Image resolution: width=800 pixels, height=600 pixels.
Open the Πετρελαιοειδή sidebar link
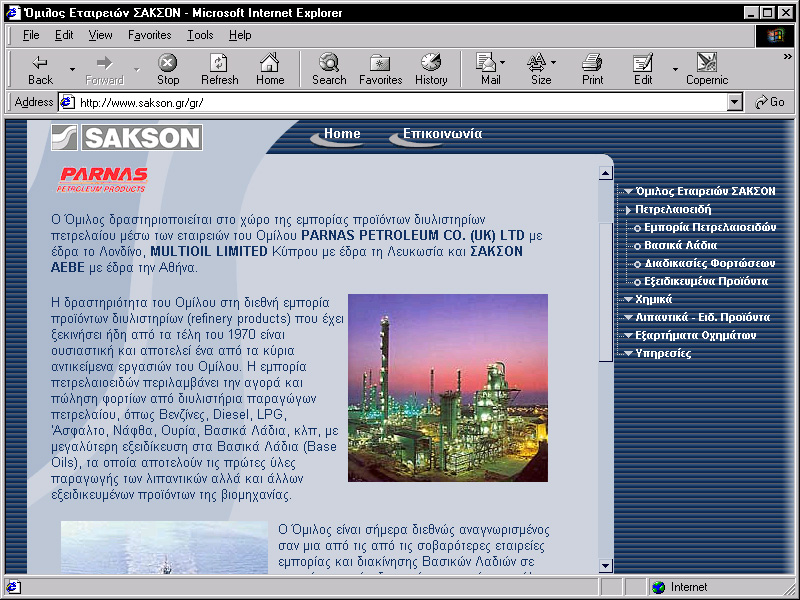pyautogui.click(x=673, y=210)
